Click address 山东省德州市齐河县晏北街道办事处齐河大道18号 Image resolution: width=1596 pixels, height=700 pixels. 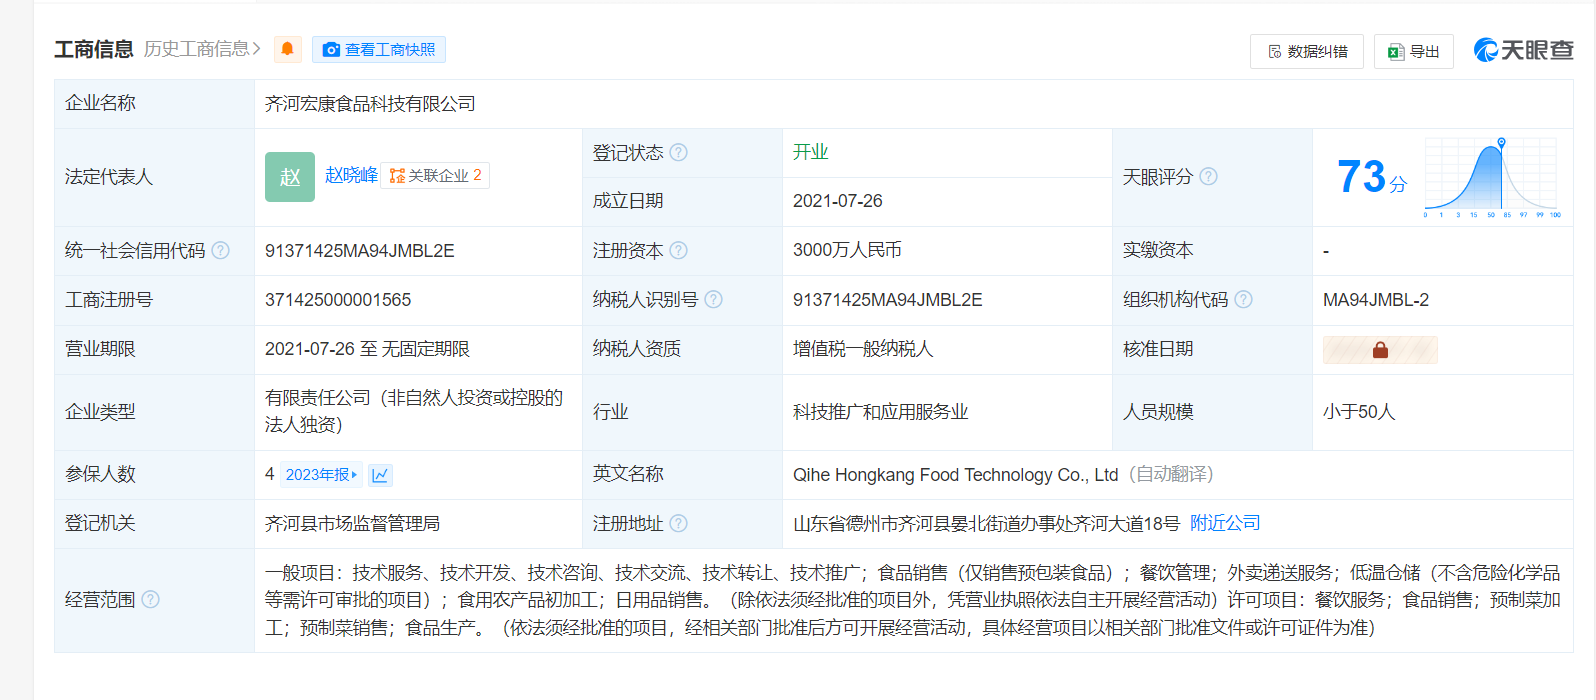(986, 524)
